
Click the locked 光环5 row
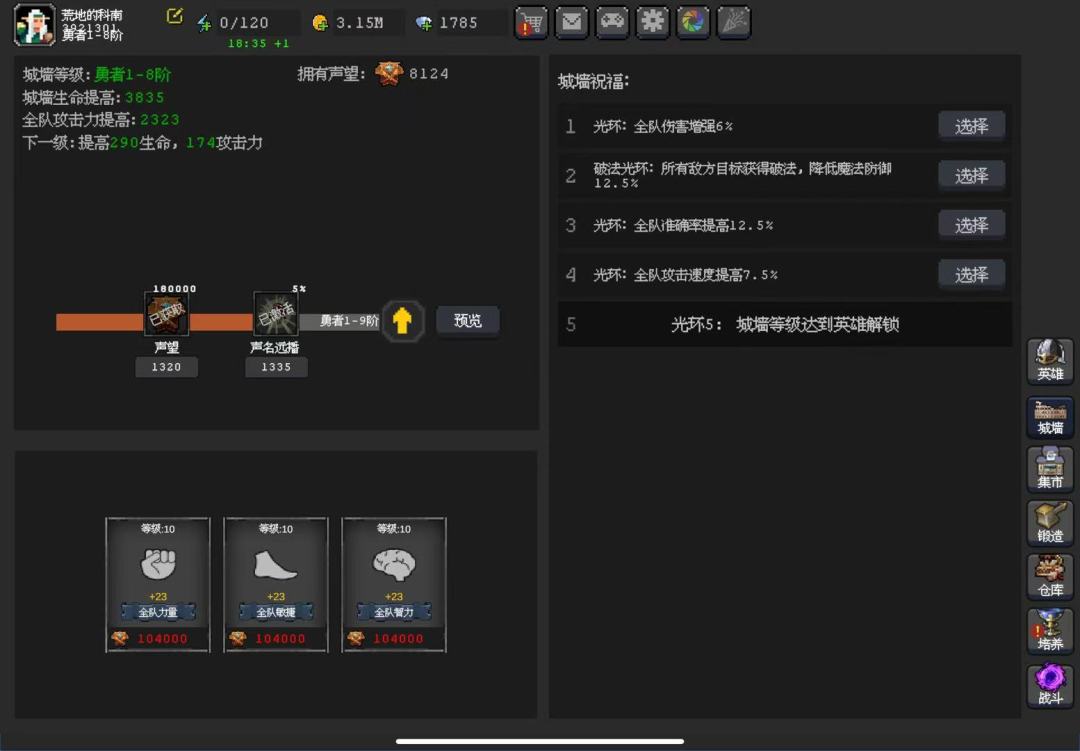tap(785, 325)
